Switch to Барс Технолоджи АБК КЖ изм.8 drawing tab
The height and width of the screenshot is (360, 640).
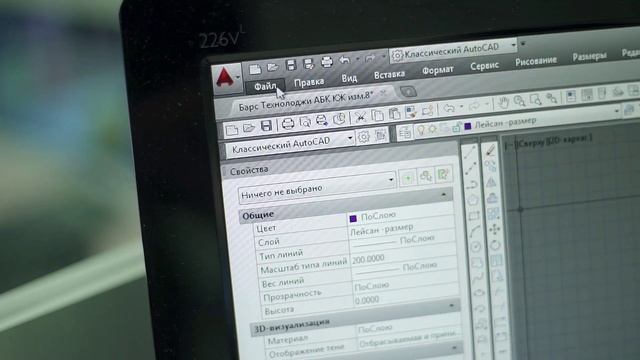[x=305, y=101]
